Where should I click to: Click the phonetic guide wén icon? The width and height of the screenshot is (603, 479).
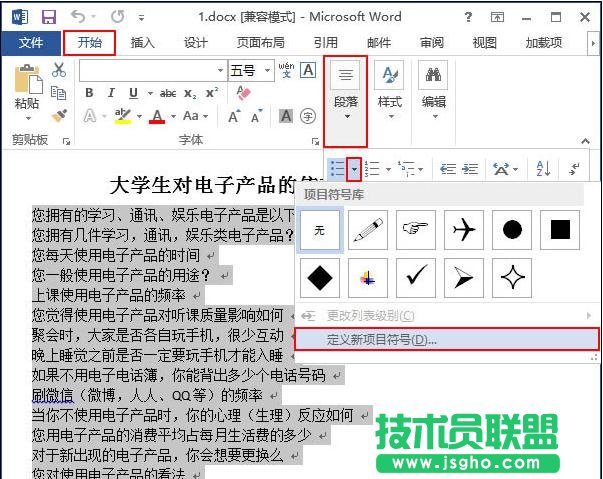tap(287, 70)
